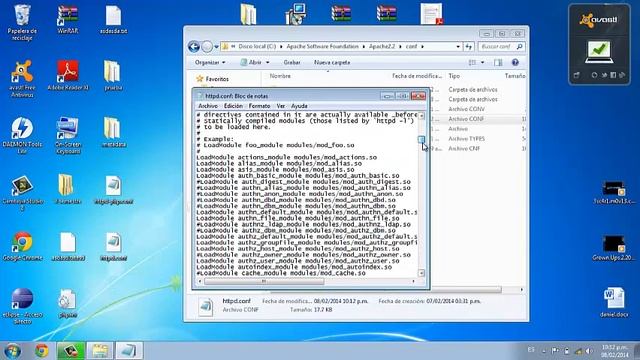Select the DAEMON Tools Lite desktop icon
This screenshot has width=640, height=360.
[x=22, y=135]
